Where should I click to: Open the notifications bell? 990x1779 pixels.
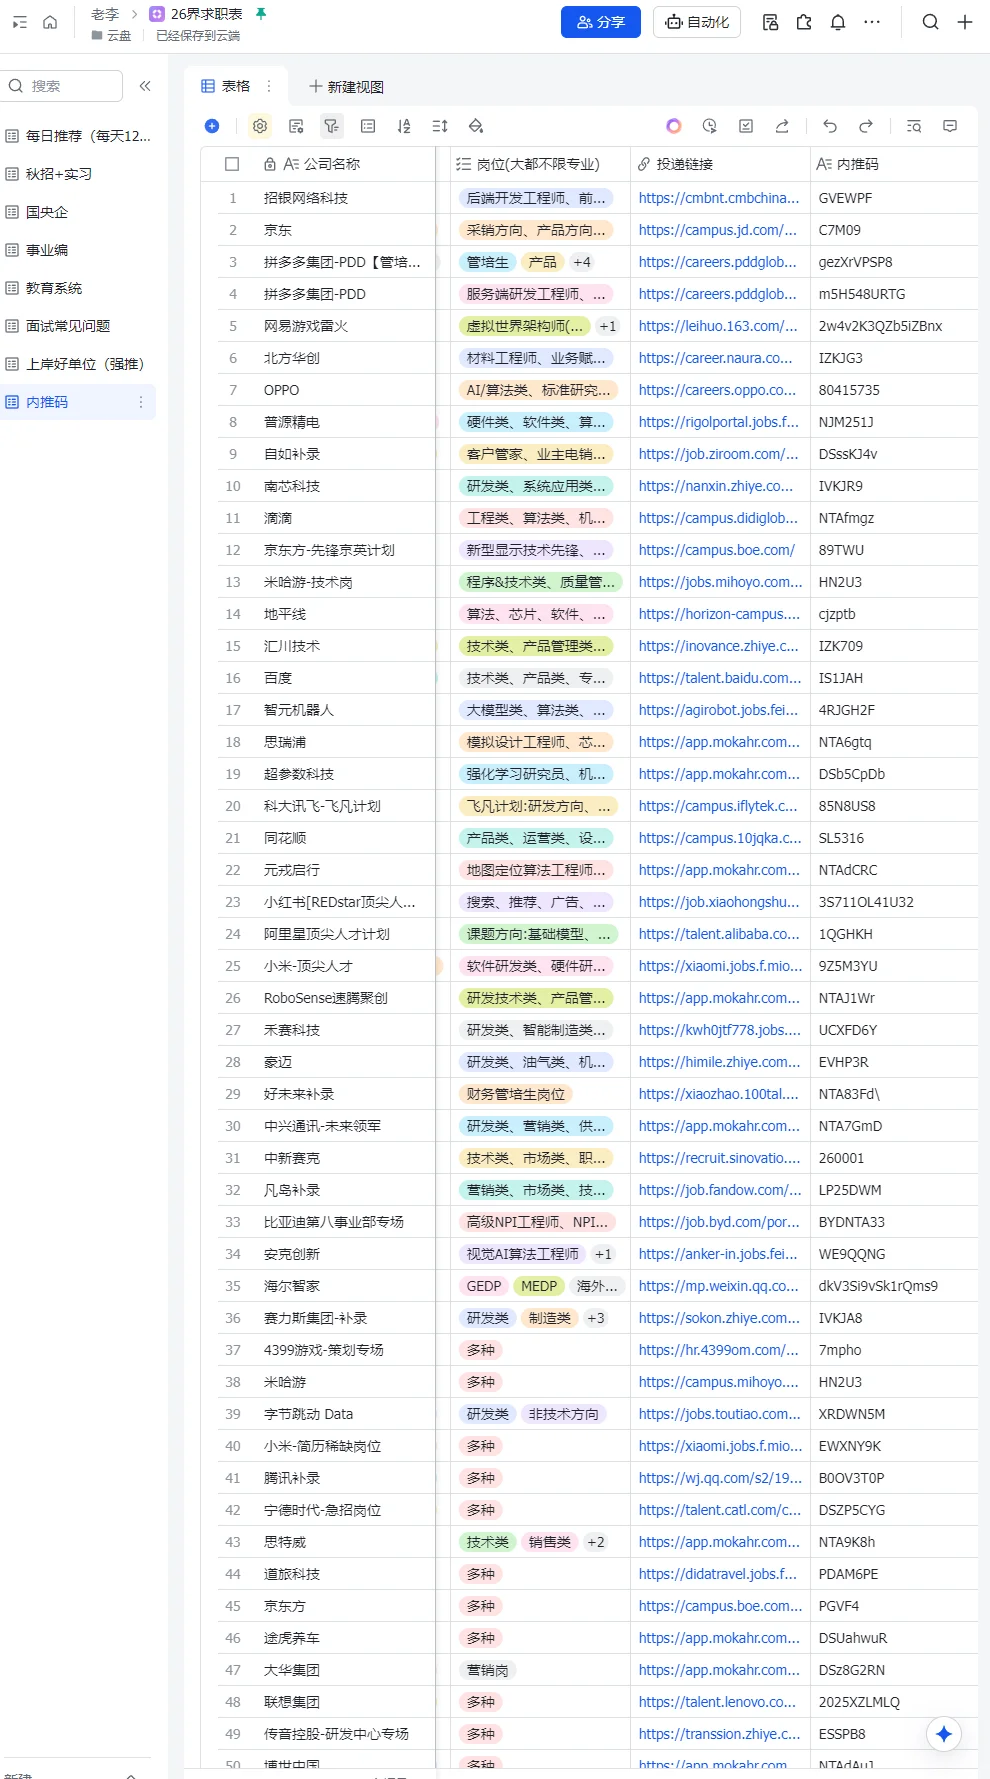838,22
